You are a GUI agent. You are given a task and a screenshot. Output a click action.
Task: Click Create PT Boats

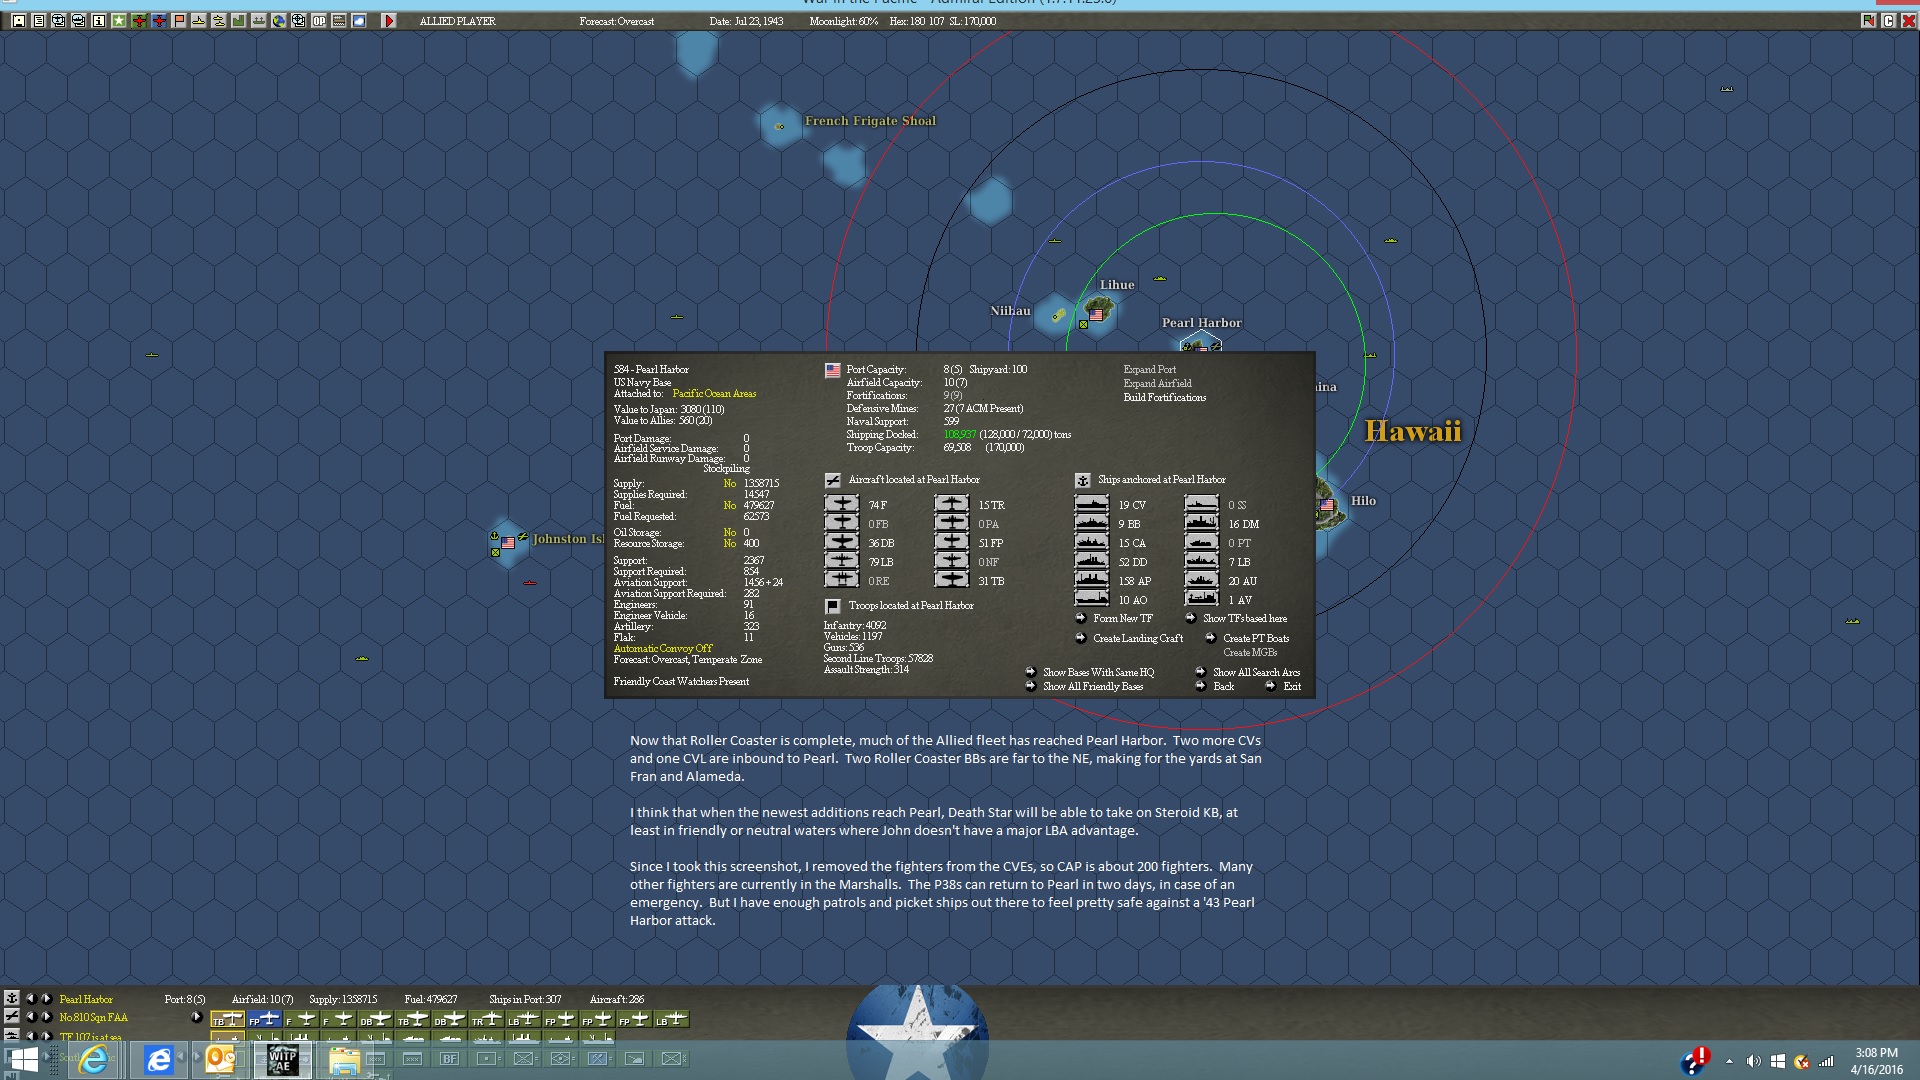point(1256,638)
